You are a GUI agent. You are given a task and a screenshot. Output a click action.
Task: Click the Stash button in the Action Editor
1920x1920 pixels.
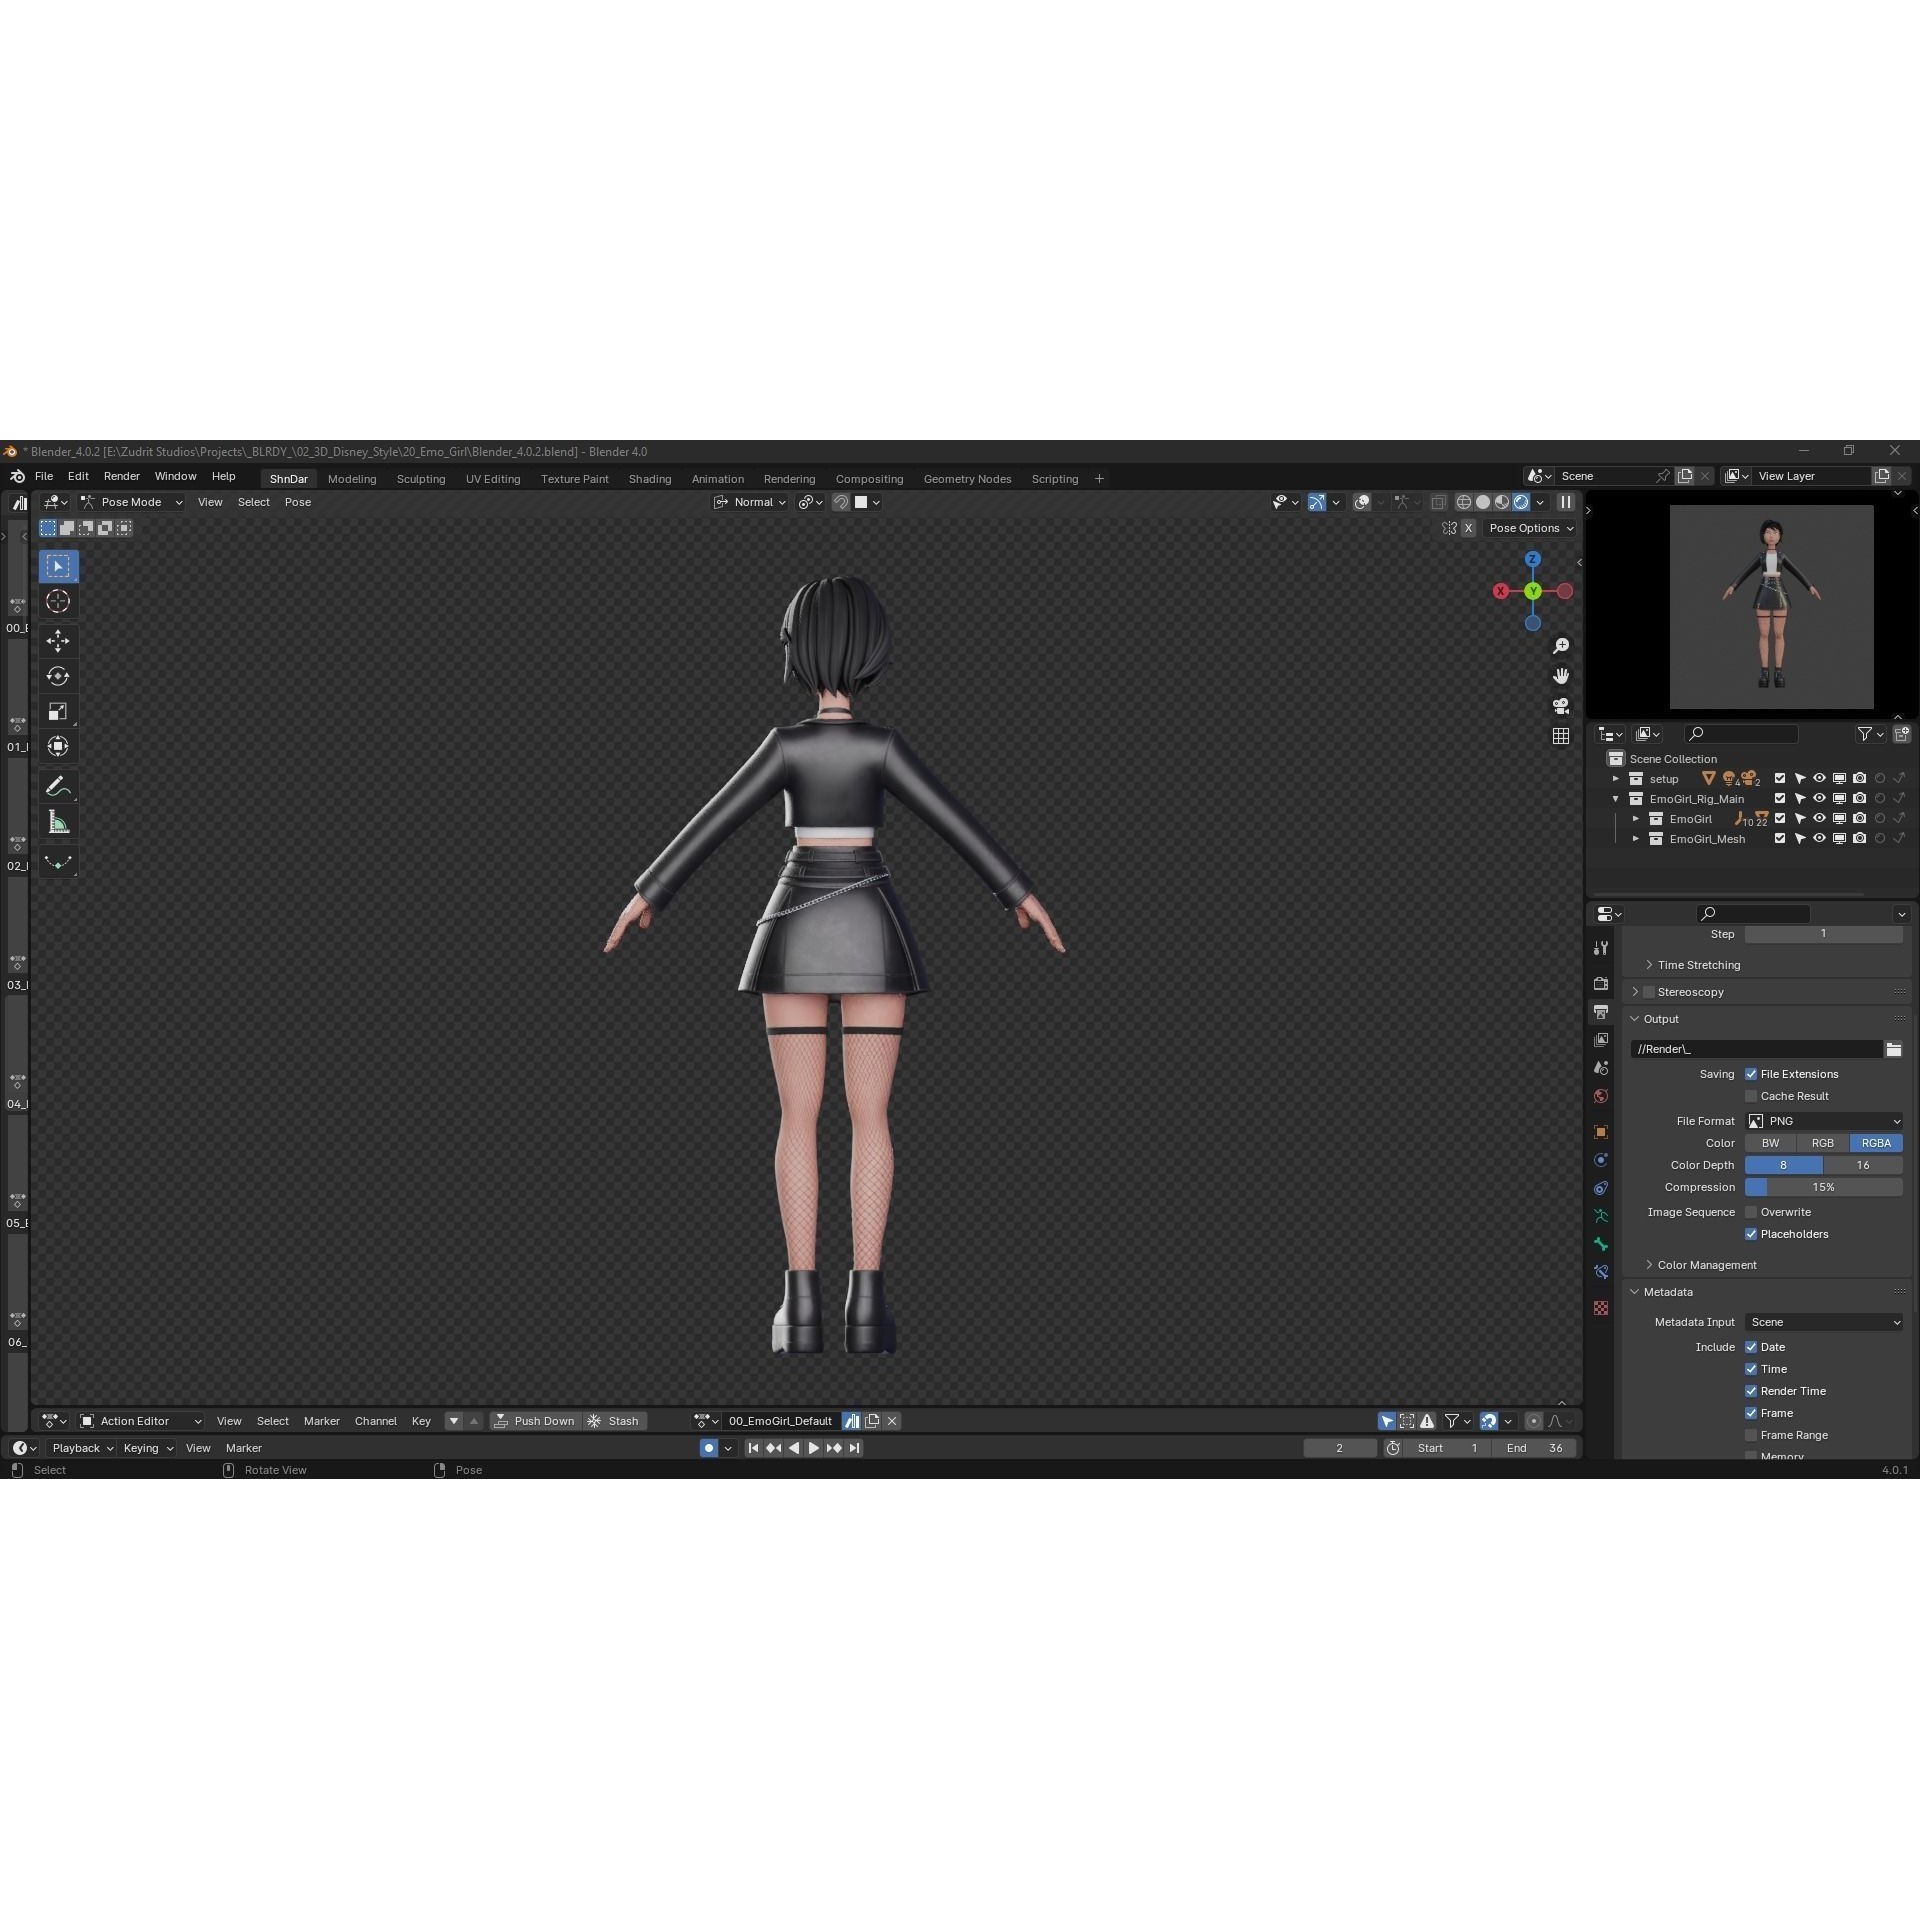click(x=616, y=1421)
